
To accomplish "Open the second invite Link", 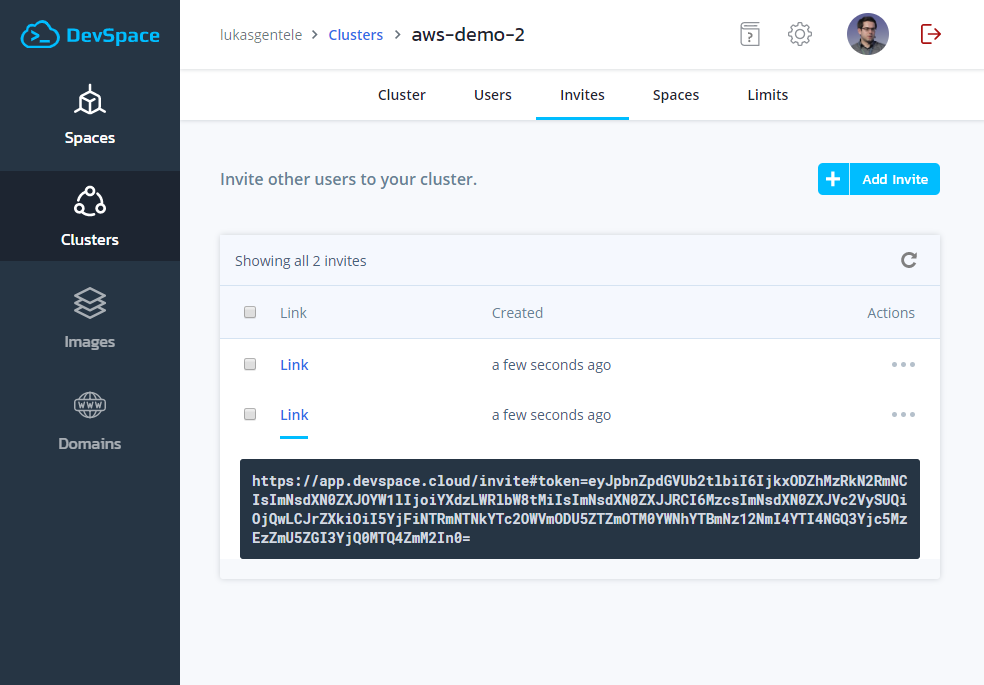I will (x=294, y=415).
